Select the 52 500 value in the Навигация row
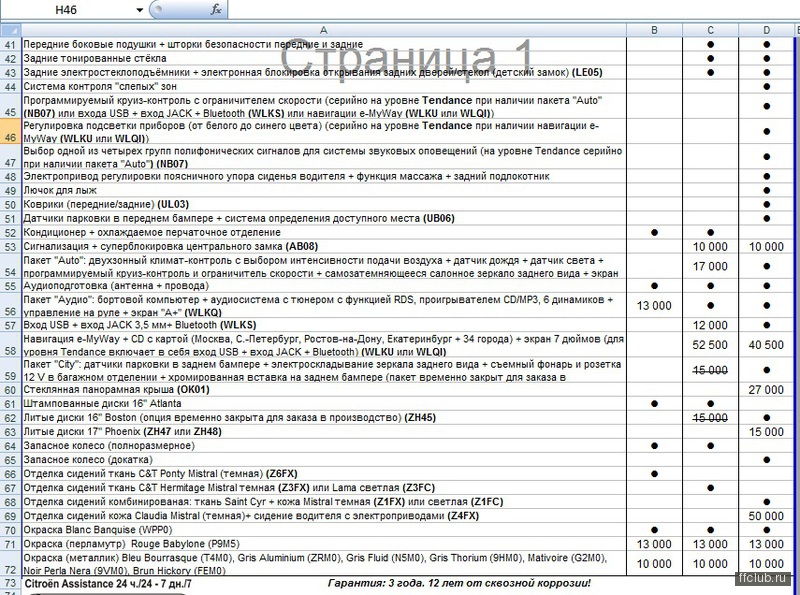This screenshot has height=595, width=800. point(711,345)
